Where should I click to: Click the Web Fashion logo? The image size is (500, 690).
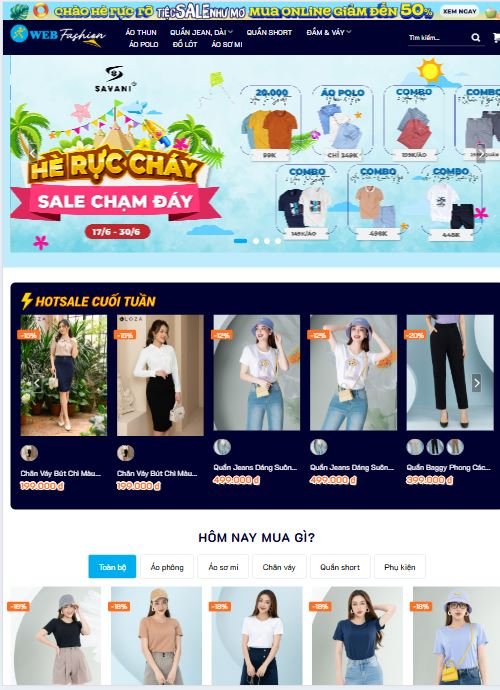coord(58,35)
